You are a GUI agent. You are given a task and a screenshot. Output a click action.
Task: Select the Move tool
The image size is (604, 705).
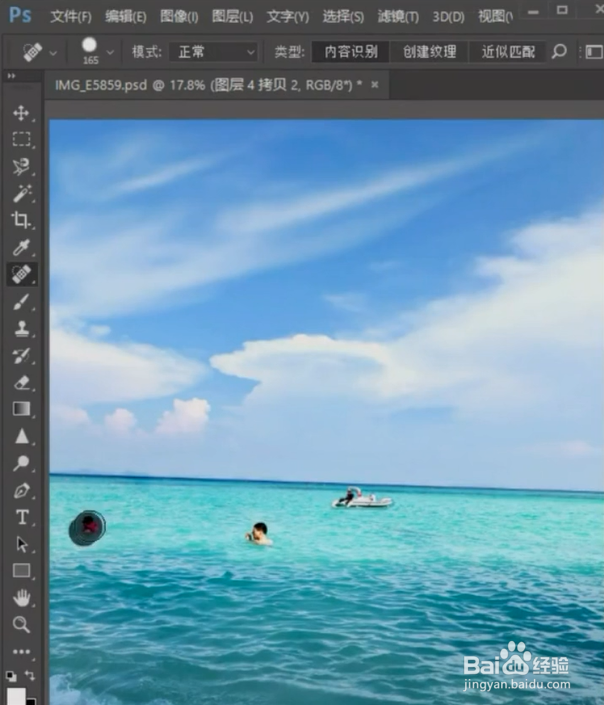[21, 113]
